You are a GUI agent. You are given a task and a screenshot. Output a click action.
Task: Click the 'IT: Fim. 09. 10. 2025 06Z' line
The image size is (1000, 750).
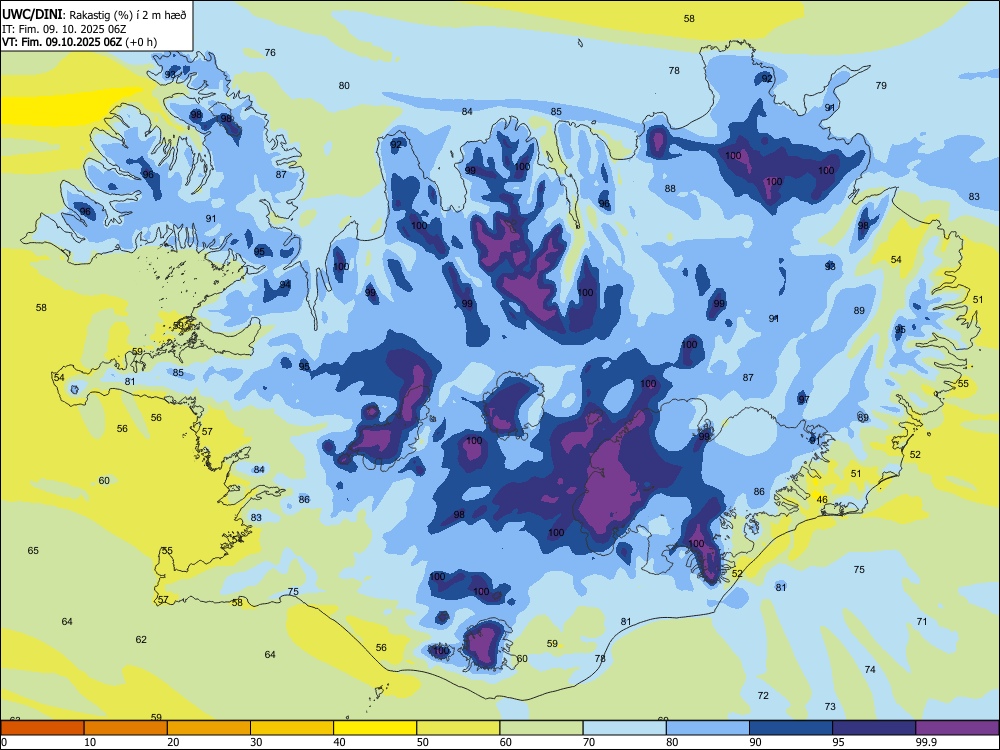(x=62, y=29)
